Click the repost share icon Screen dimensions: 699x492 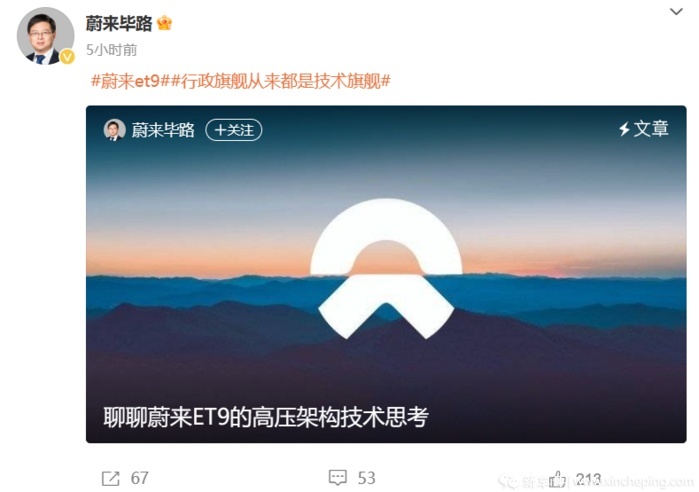(111, 478)
